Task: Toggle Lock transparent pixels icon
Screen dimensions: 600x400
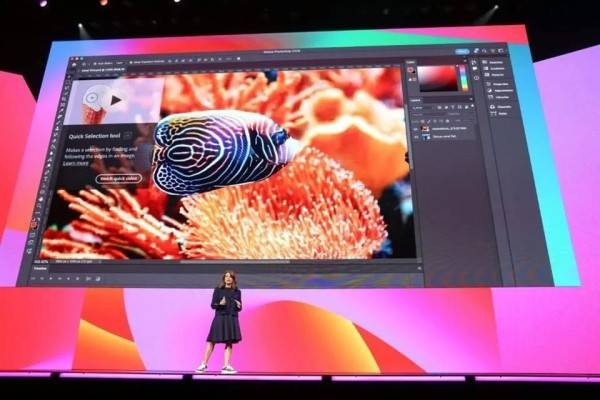Action: [x=422, y=121]
